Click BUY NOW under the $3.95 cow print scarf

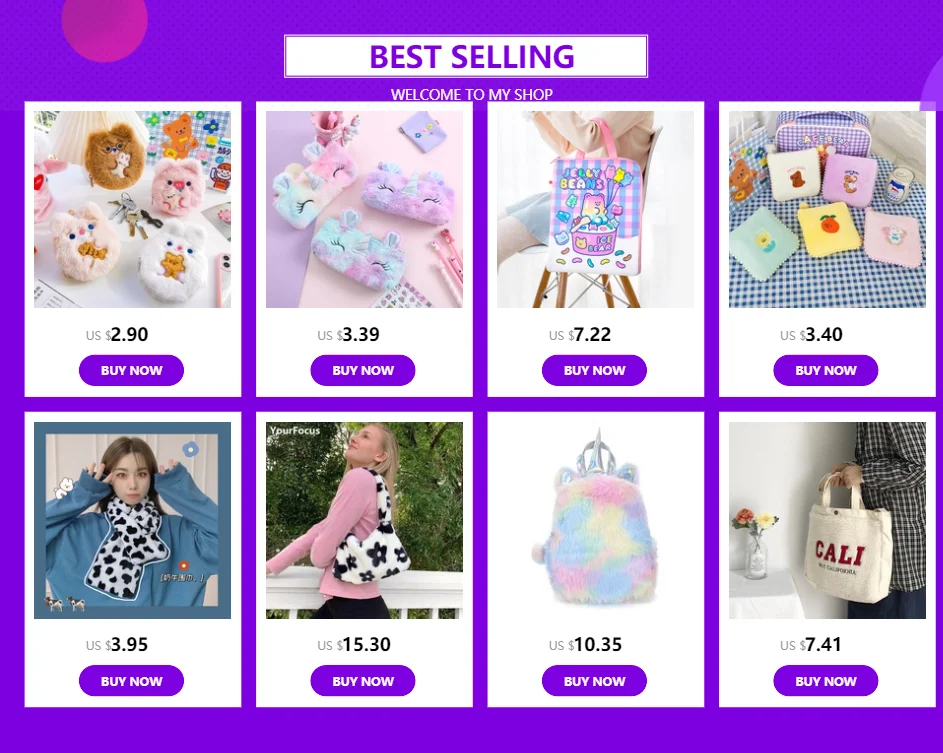click(x=131, y=681)
